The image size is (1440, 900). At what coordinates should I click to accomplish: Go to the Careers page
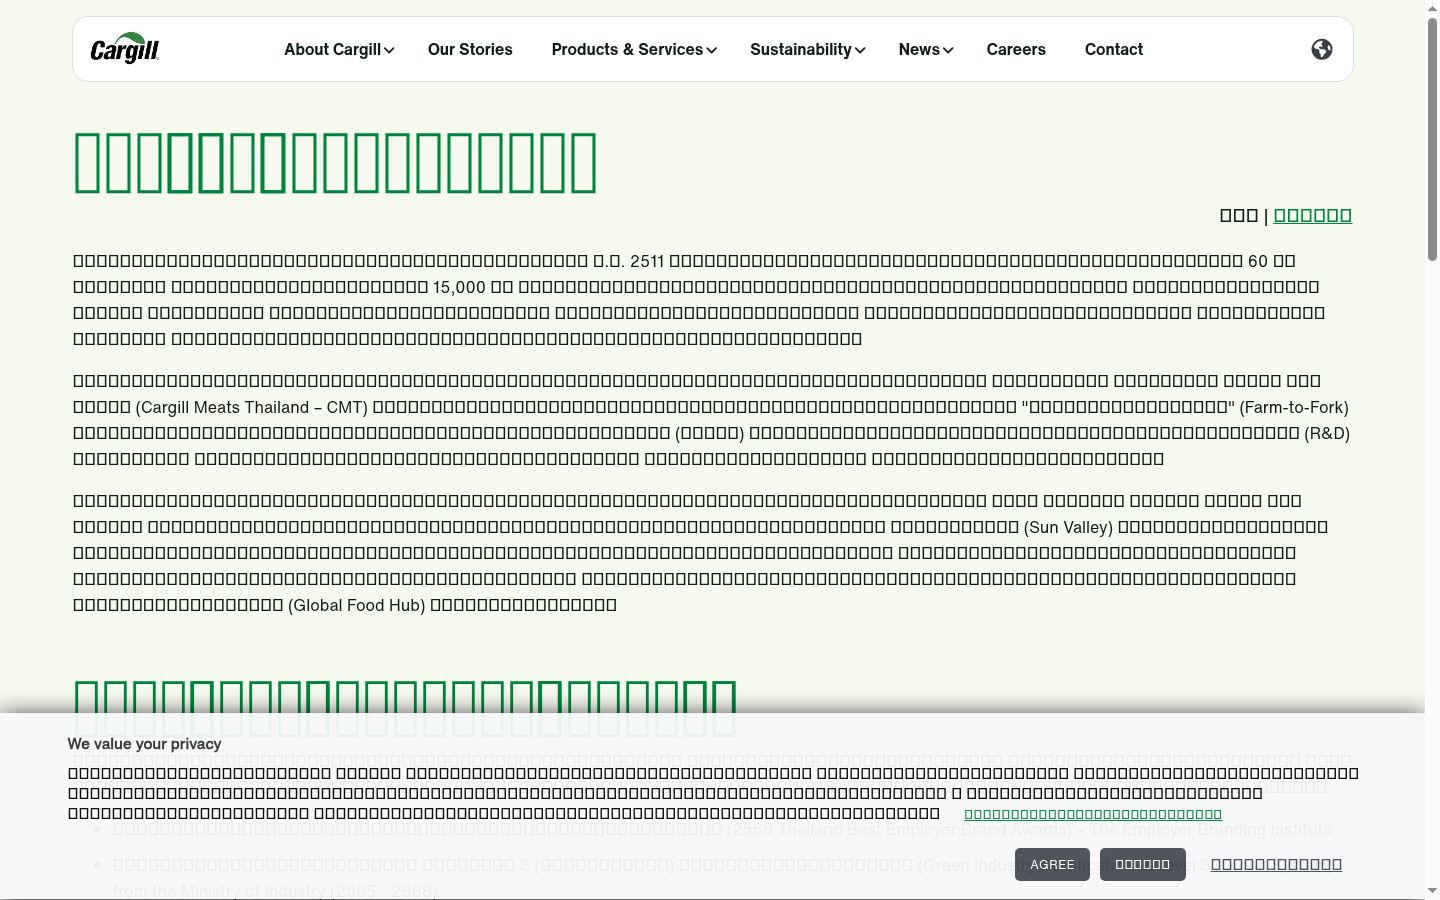[x=1016, y=49]
